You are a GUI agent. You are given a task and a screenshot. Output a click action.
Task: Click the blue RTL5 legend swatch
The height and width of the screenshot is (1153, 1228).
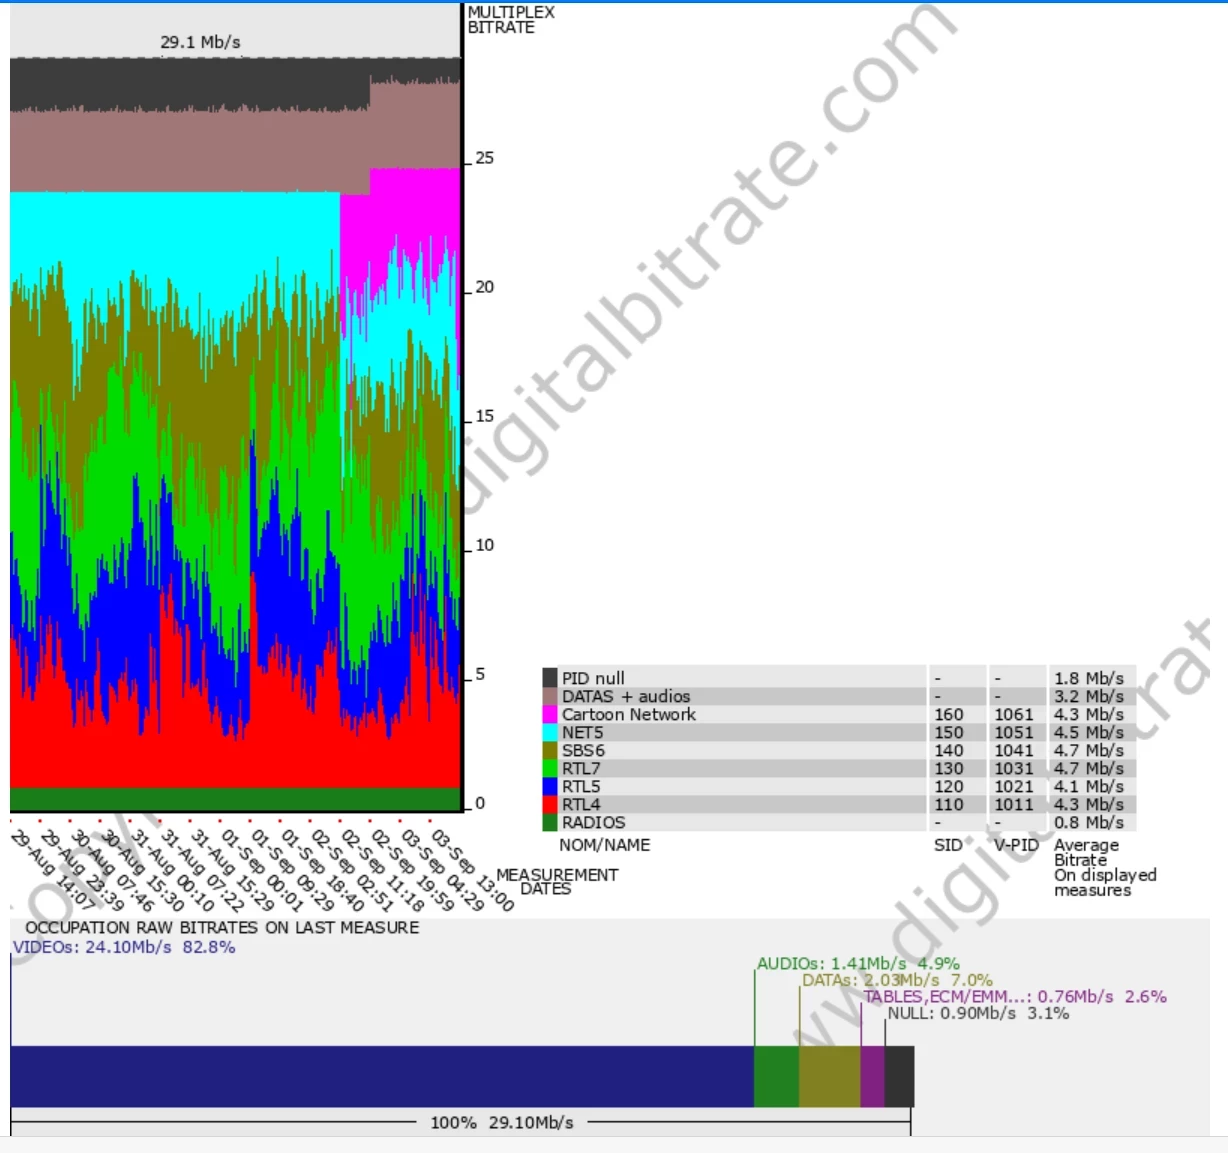pos(549,786)
